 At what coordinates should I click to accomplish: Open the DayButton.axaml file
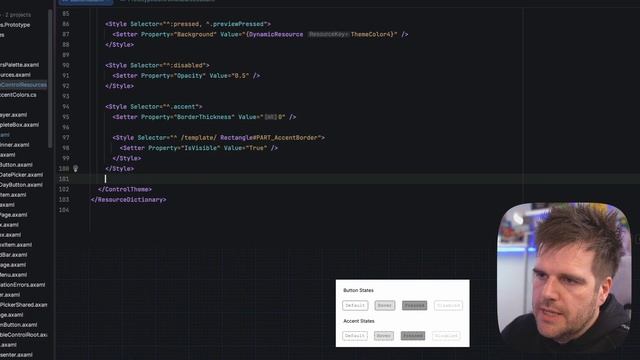21,185
